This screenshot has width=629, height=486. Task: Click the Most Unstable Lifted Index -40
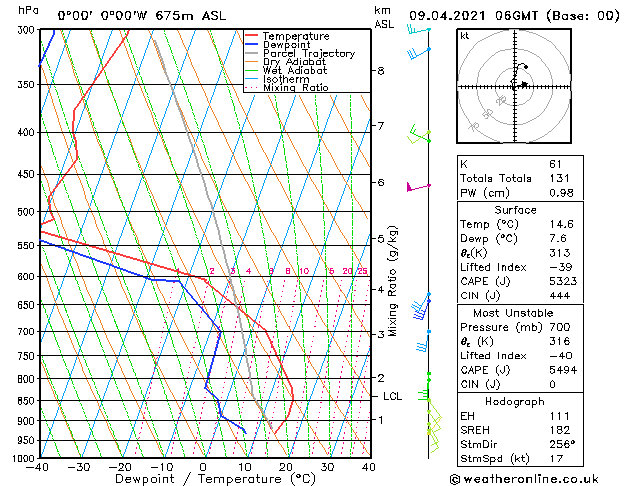pos(561,356)
